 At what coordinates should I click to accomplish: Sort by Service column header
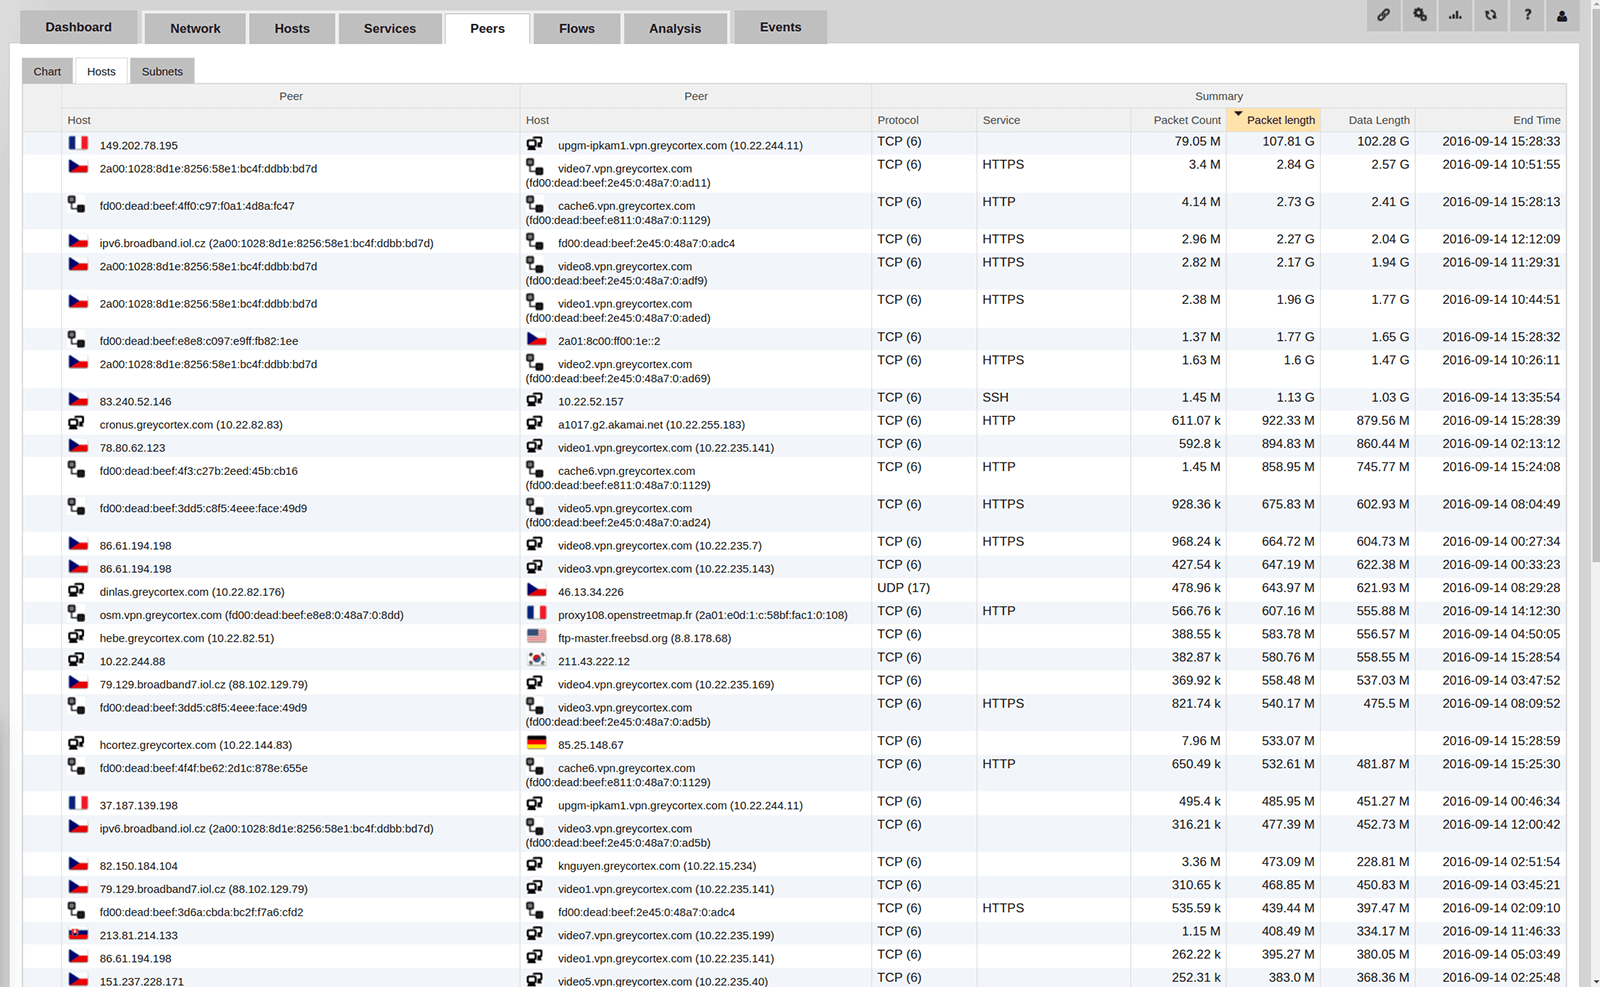(1053, 120)
